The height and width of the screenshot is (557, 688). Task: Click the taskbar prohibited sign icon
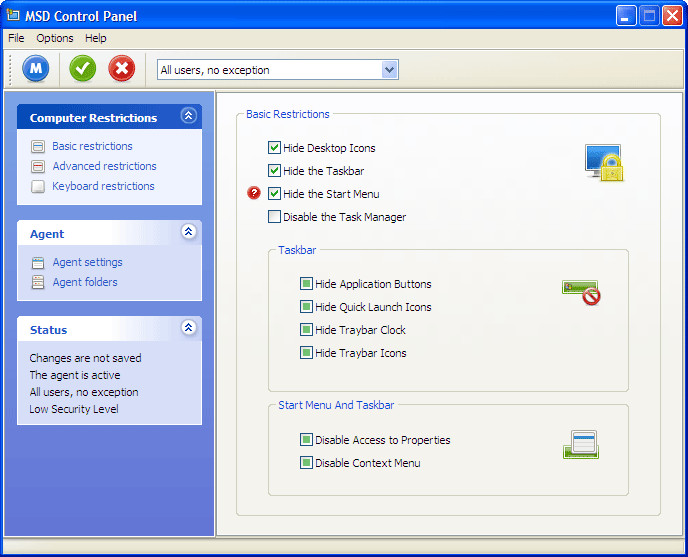coord(581,291)
